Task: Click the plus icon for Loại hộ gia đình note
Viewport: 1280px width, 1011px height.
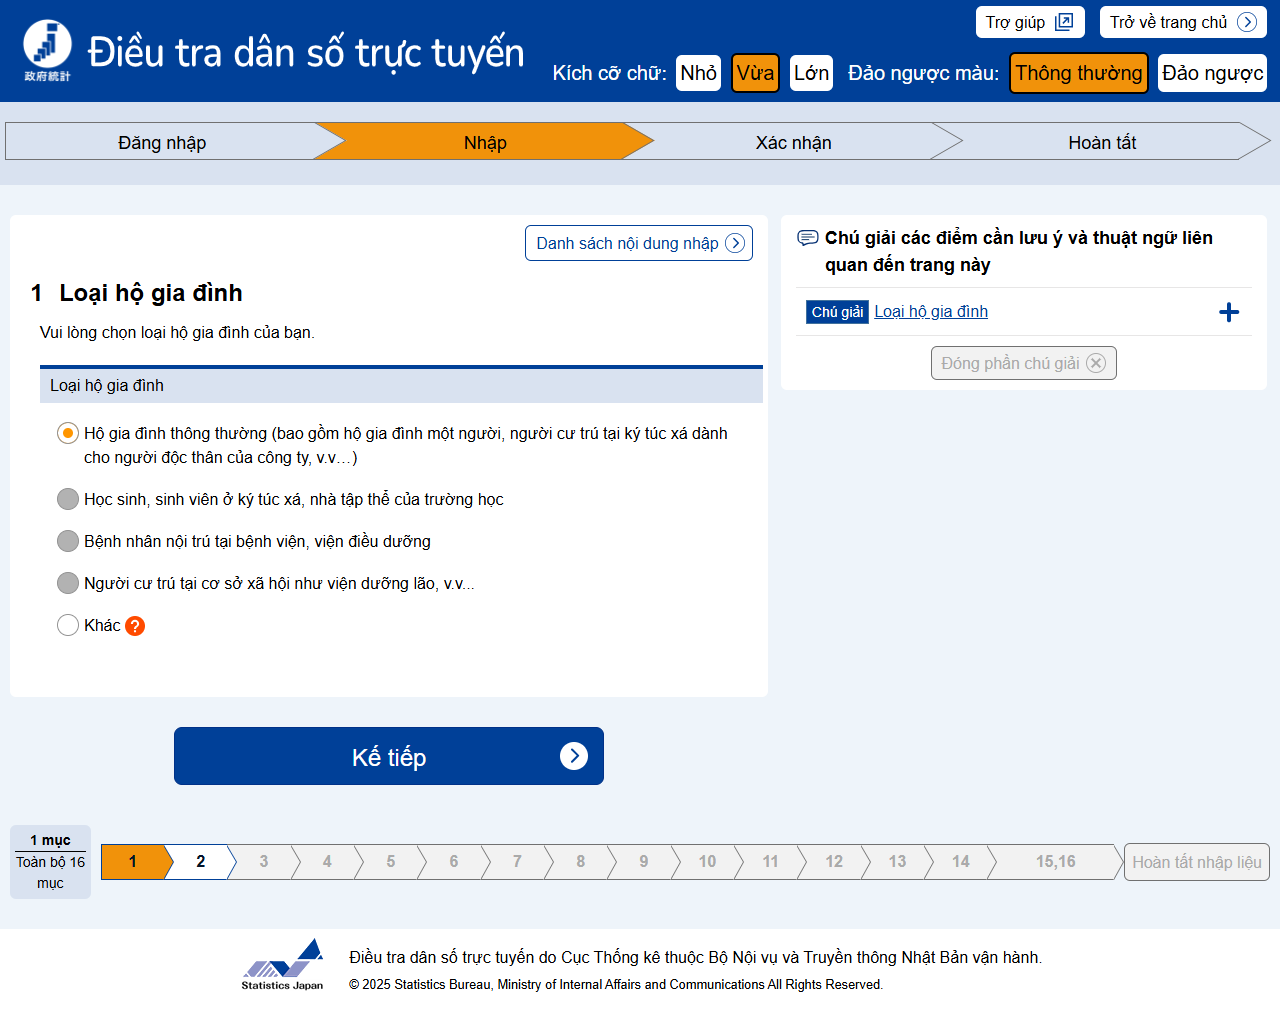Action: 1228,313
